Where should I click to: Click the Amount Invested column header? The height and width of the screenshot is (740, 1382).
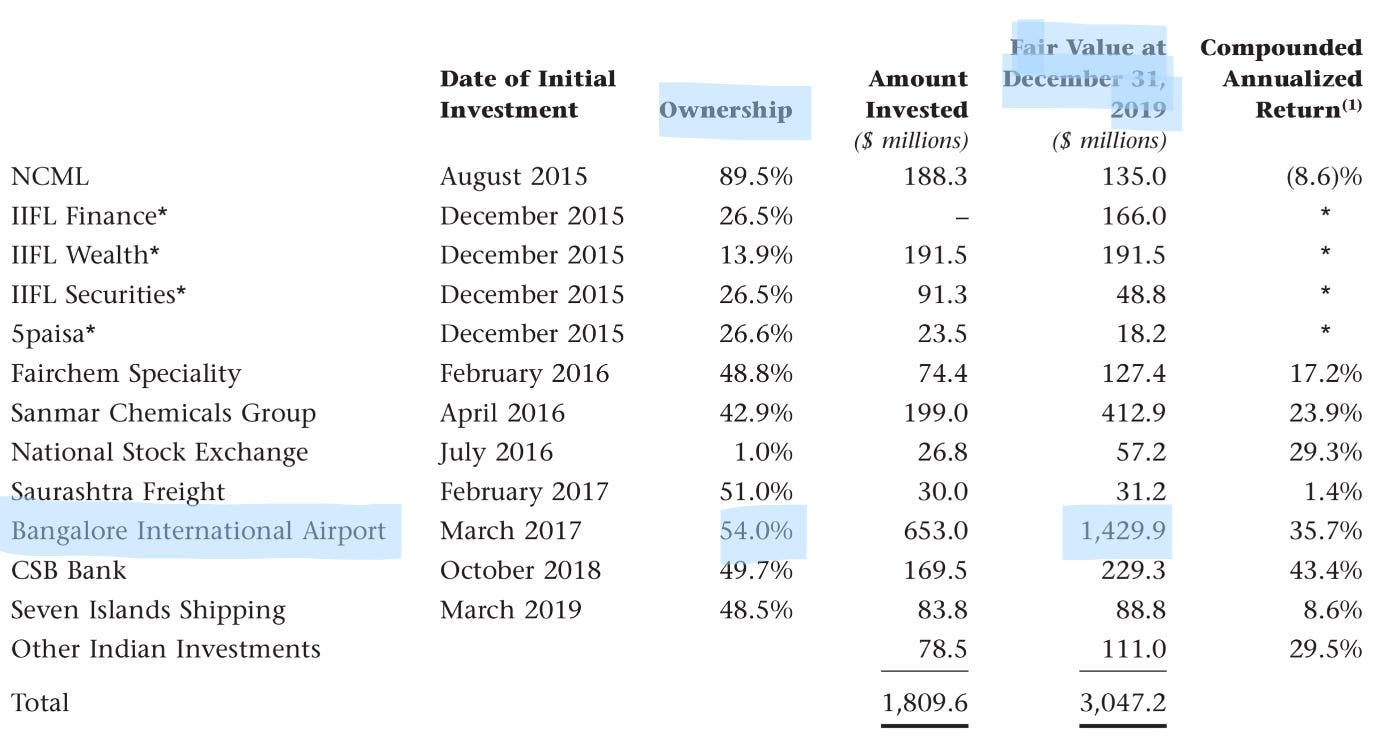click(917, 94)
